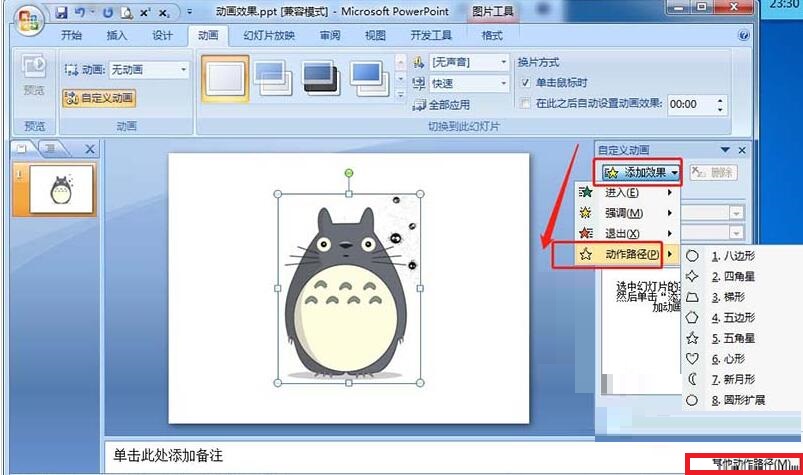Image resolution: width=803 pixels, height=475 pixels.
Task: Click 添加效果 add effect button
Action: 640,172
